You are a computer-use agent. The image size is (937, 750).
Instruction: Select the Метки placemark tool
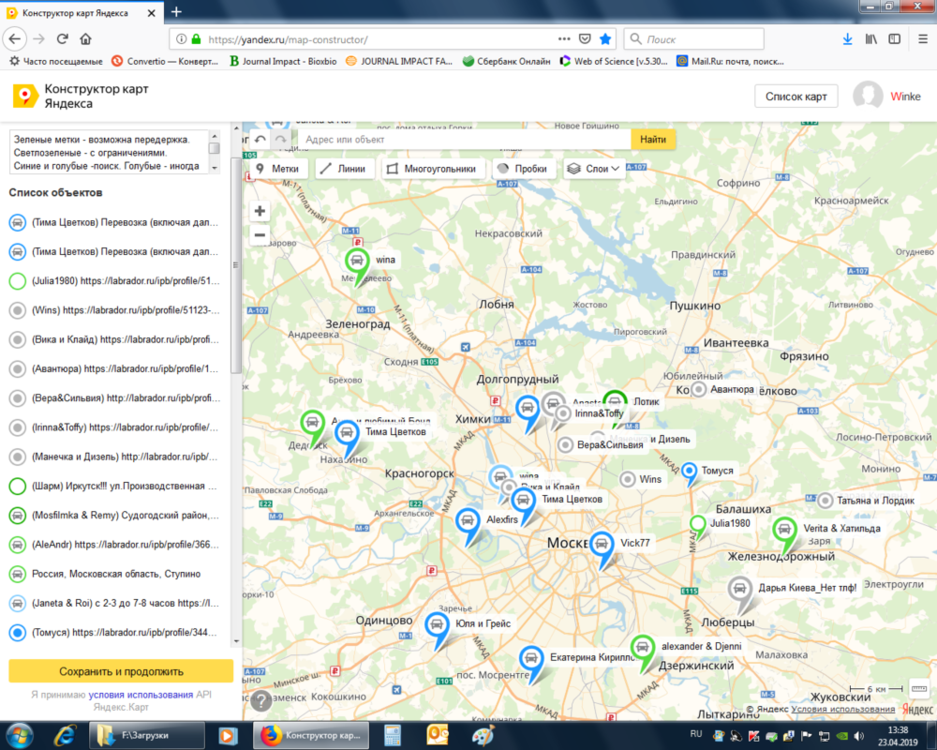[x=278, y=169]
